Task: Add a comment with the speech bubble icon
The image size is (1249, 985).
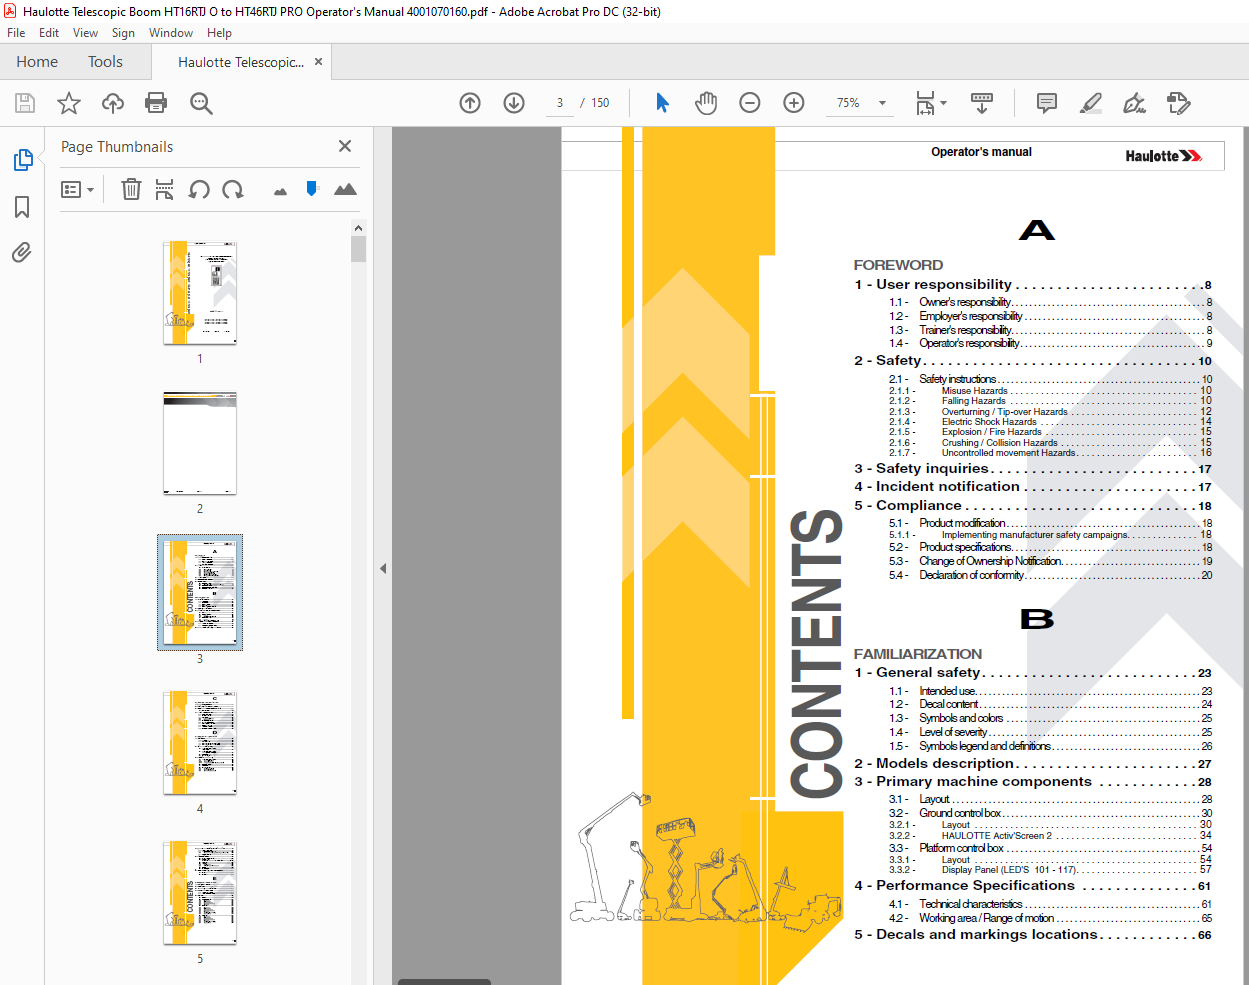Action: 1047,103
